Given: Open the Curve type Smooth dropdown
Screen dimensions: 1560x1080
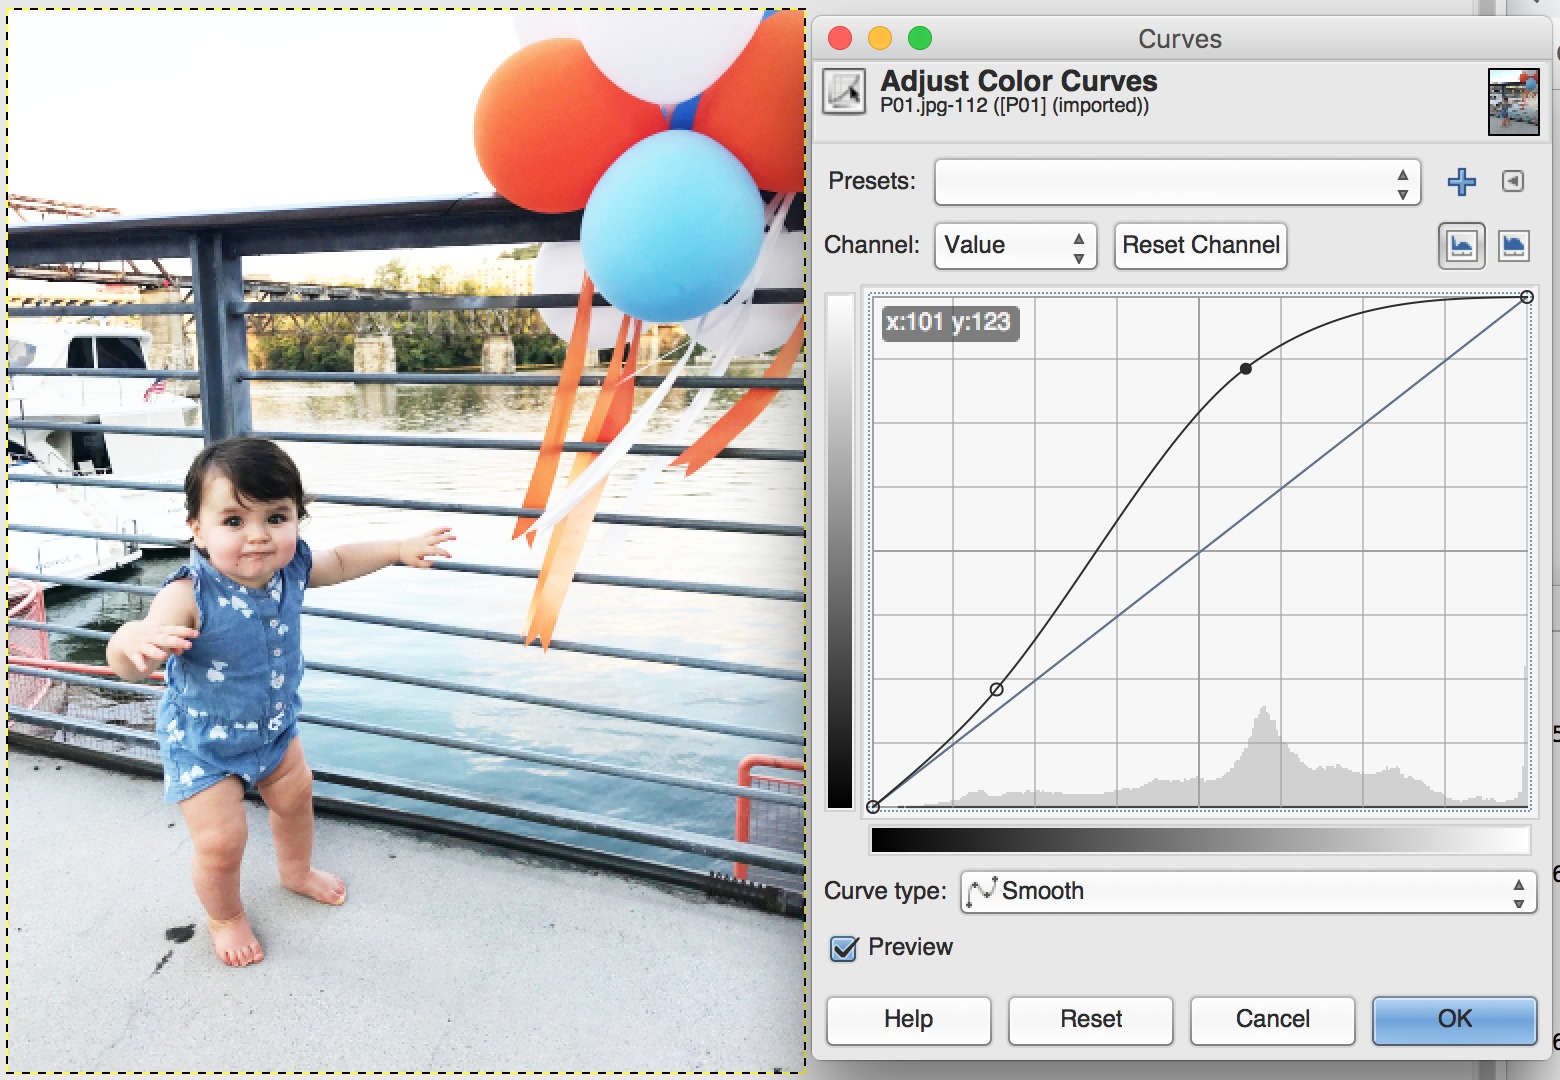Looking at the screenshot, I should click(1247, 891).
